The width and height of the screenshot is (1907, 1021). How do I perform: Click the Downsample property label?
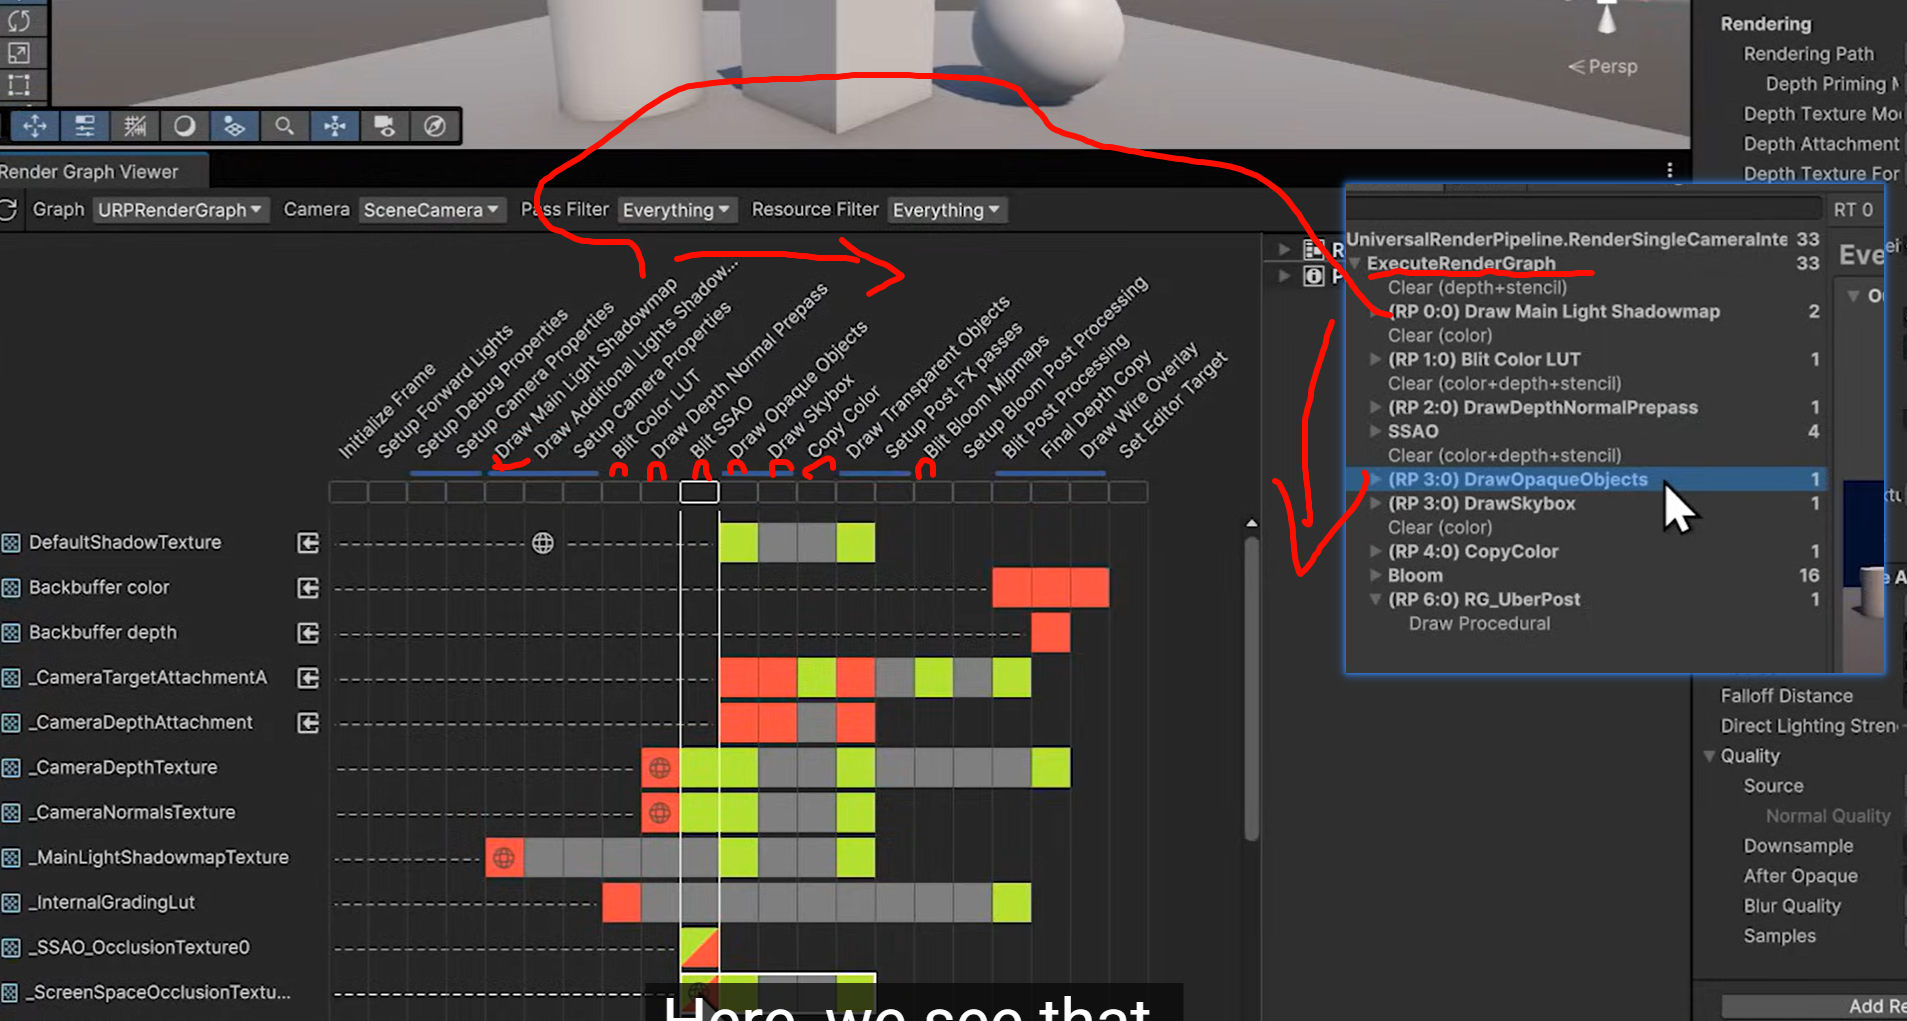coord(1798,846)
